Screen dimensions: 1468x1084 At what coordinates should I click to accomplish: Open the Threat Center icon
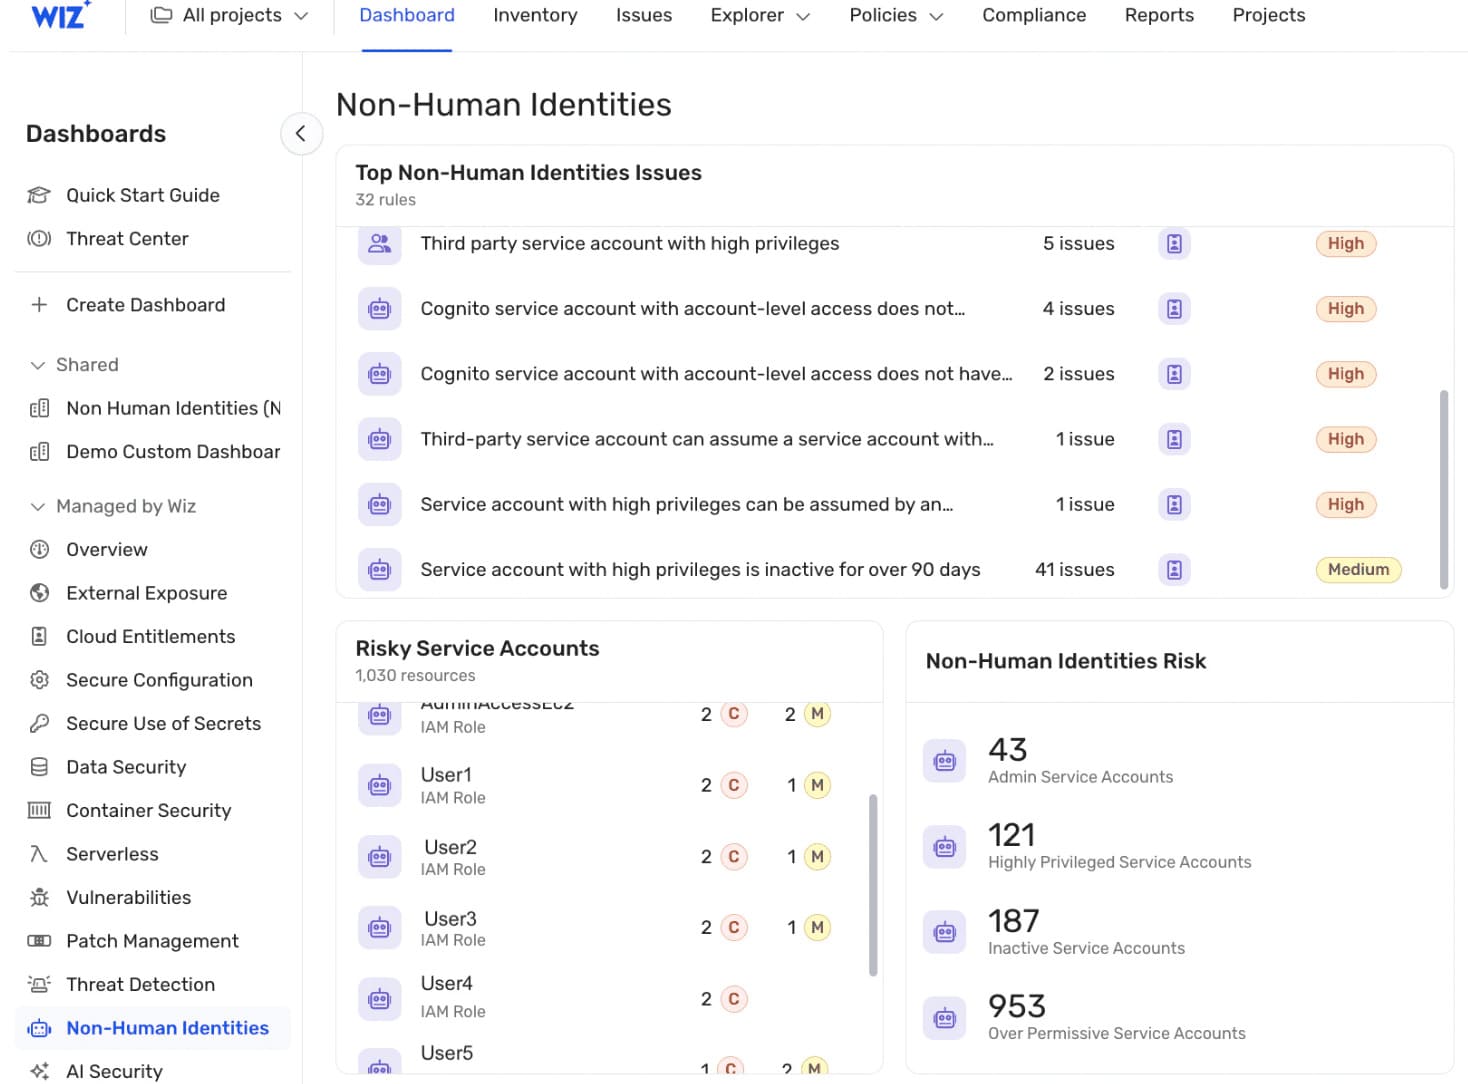tap(39, 239)
